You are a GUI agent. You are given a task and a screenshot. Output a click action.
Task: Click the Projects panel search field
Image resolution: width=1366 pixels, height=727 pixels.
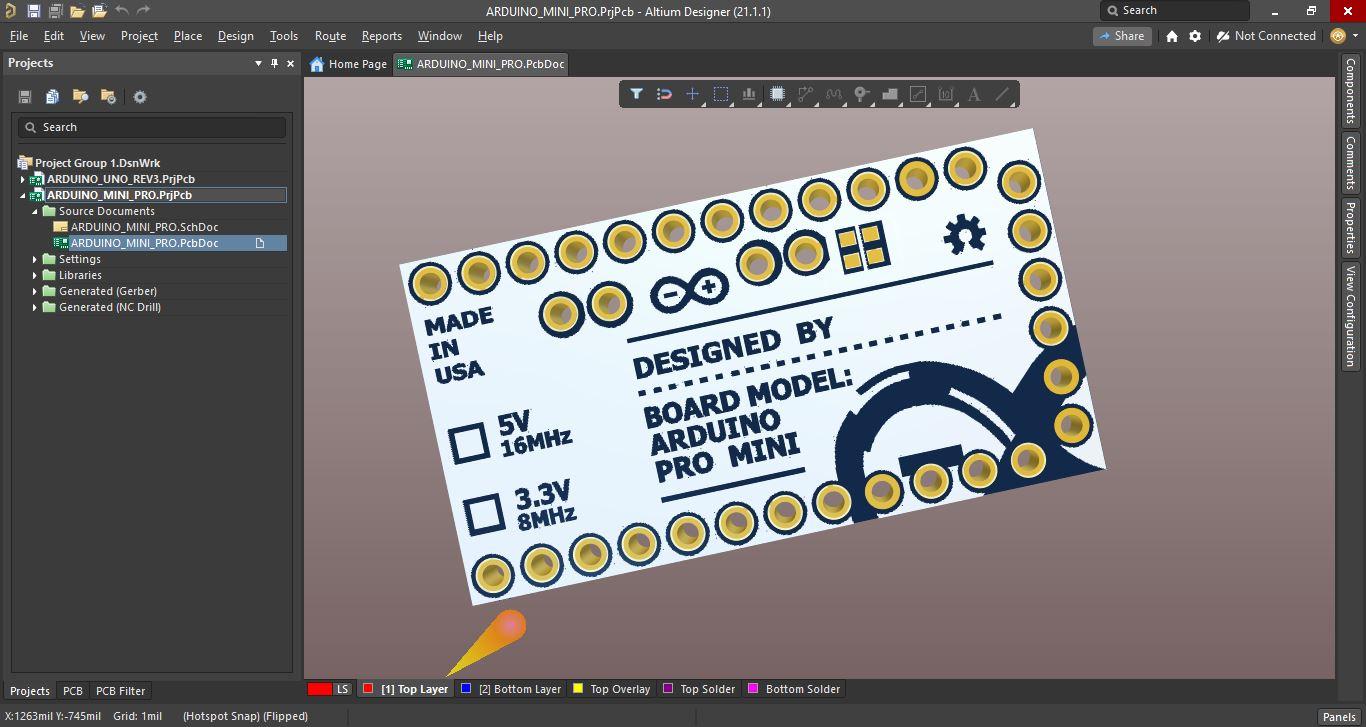(152, 127)
